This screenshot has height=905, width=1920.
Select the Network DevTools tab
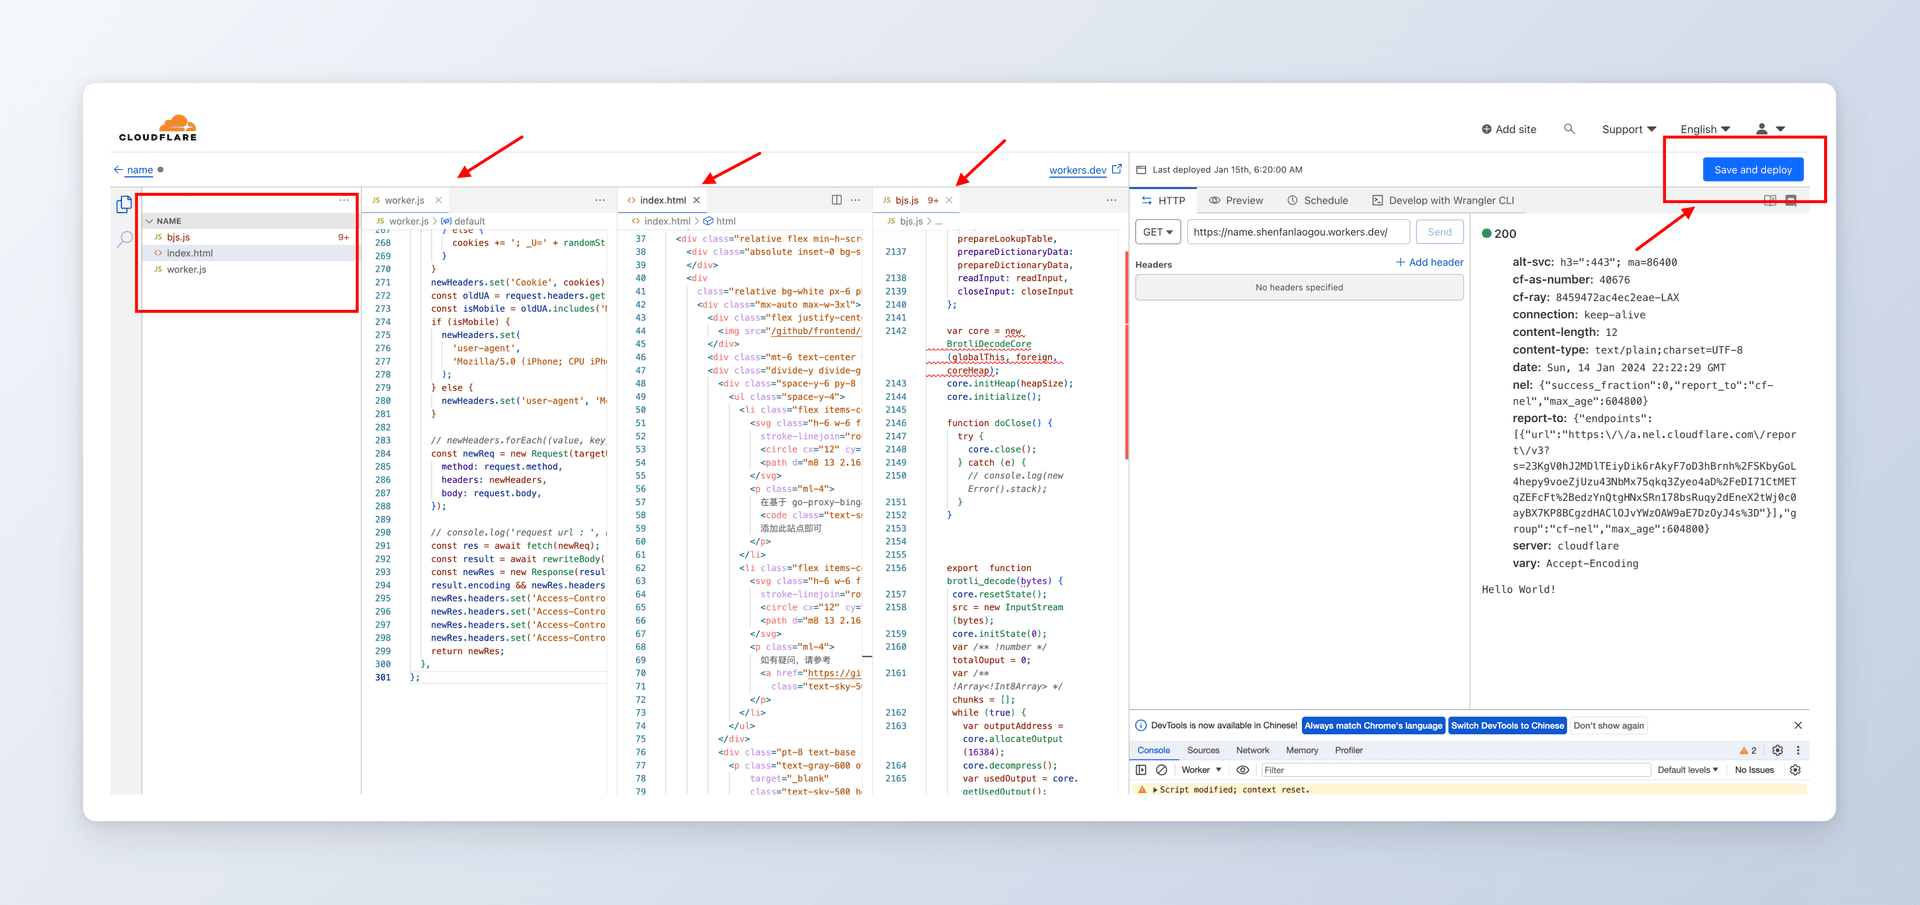point(1252,750)
